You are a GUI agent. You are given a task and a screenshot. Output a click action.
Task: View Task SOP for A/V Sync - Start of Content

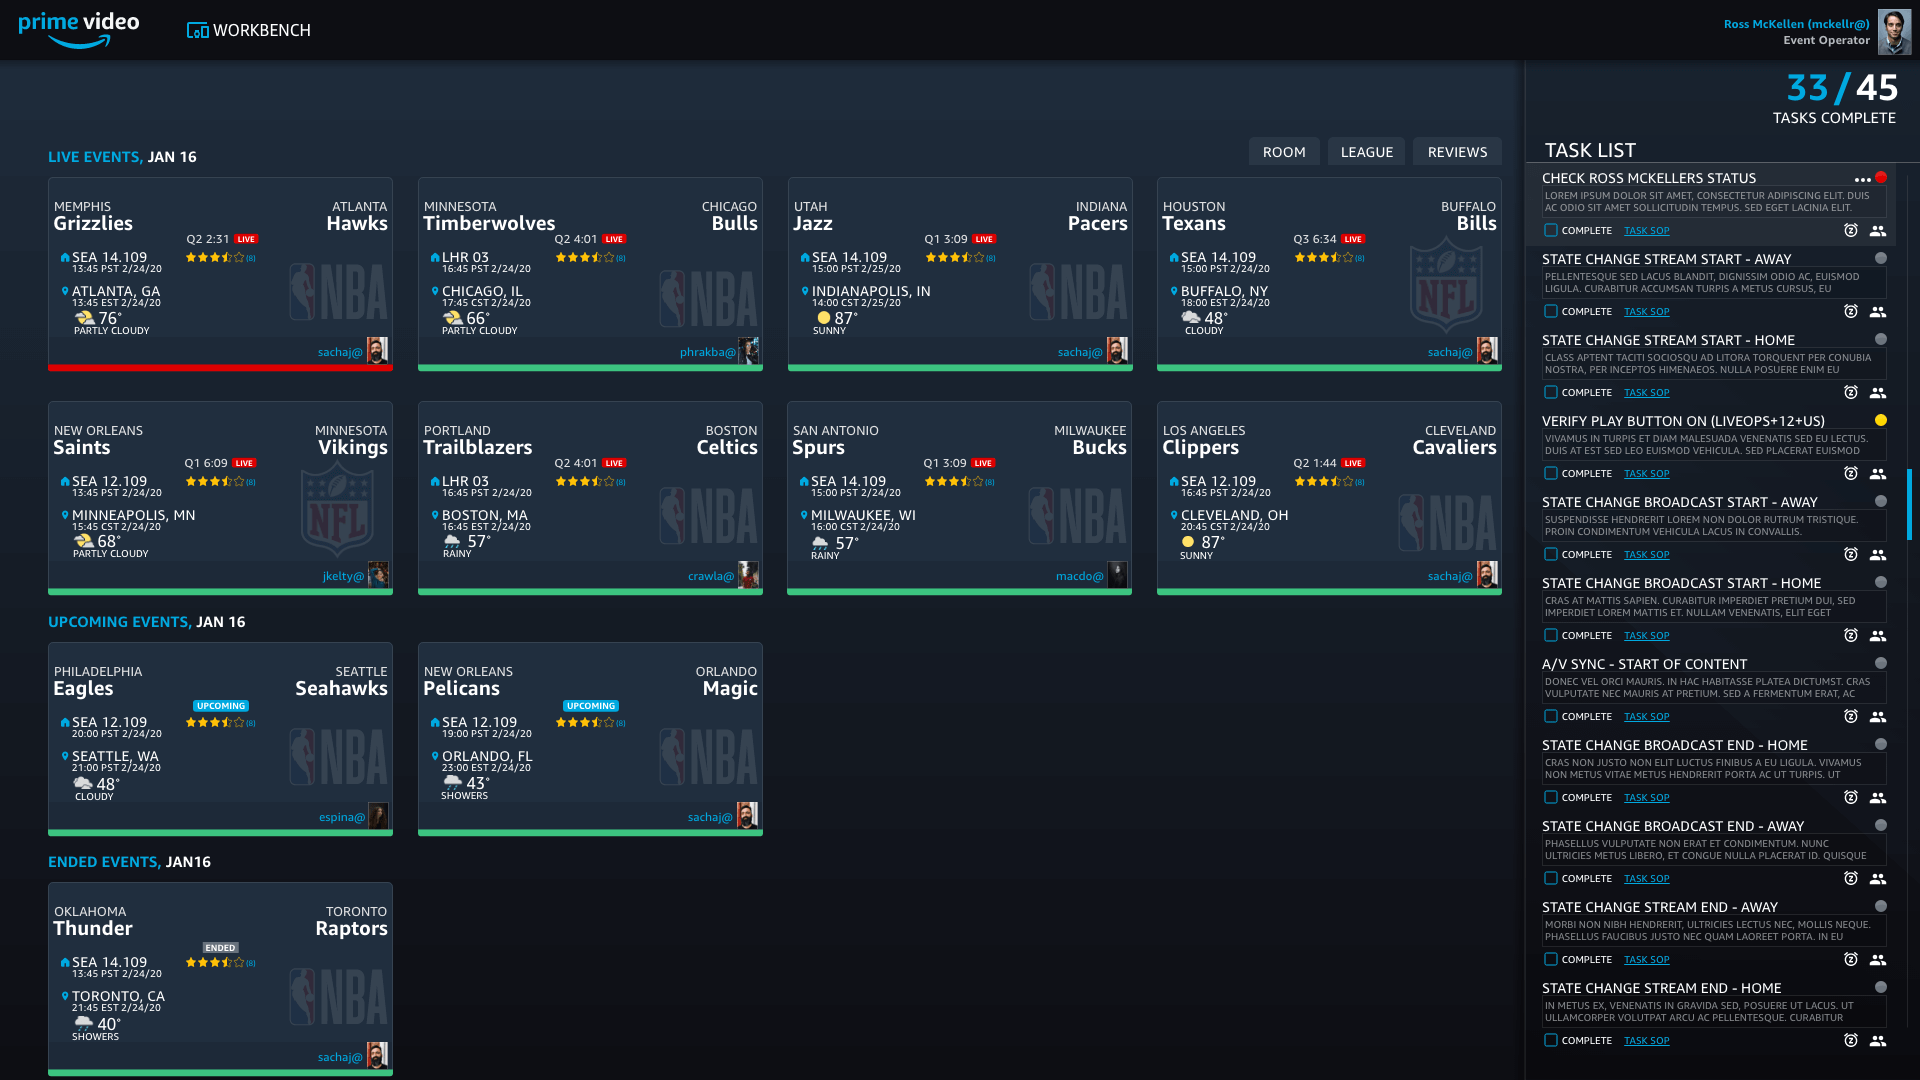[1646, 717]
